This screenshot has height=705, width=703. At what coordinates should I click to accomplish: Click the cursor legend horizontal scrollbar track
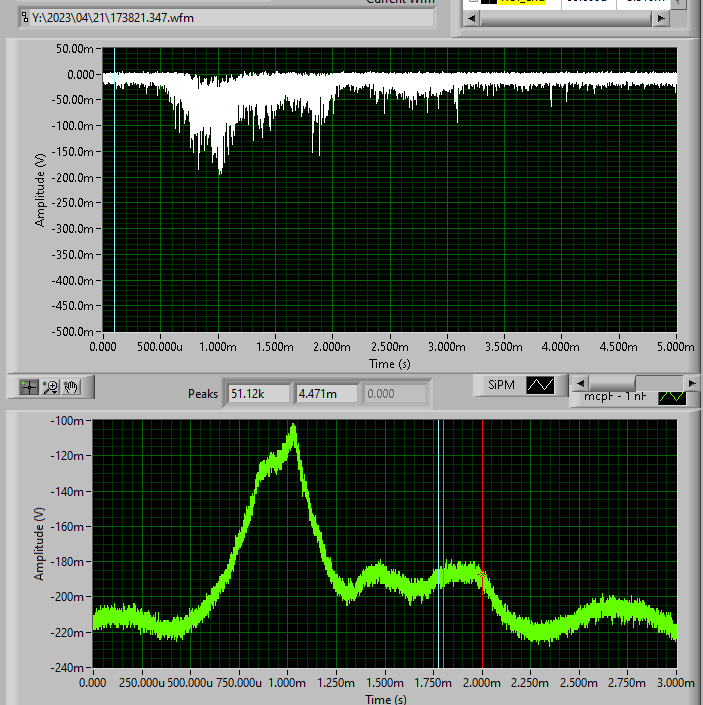pyautogui.click(x=566, y=18)
